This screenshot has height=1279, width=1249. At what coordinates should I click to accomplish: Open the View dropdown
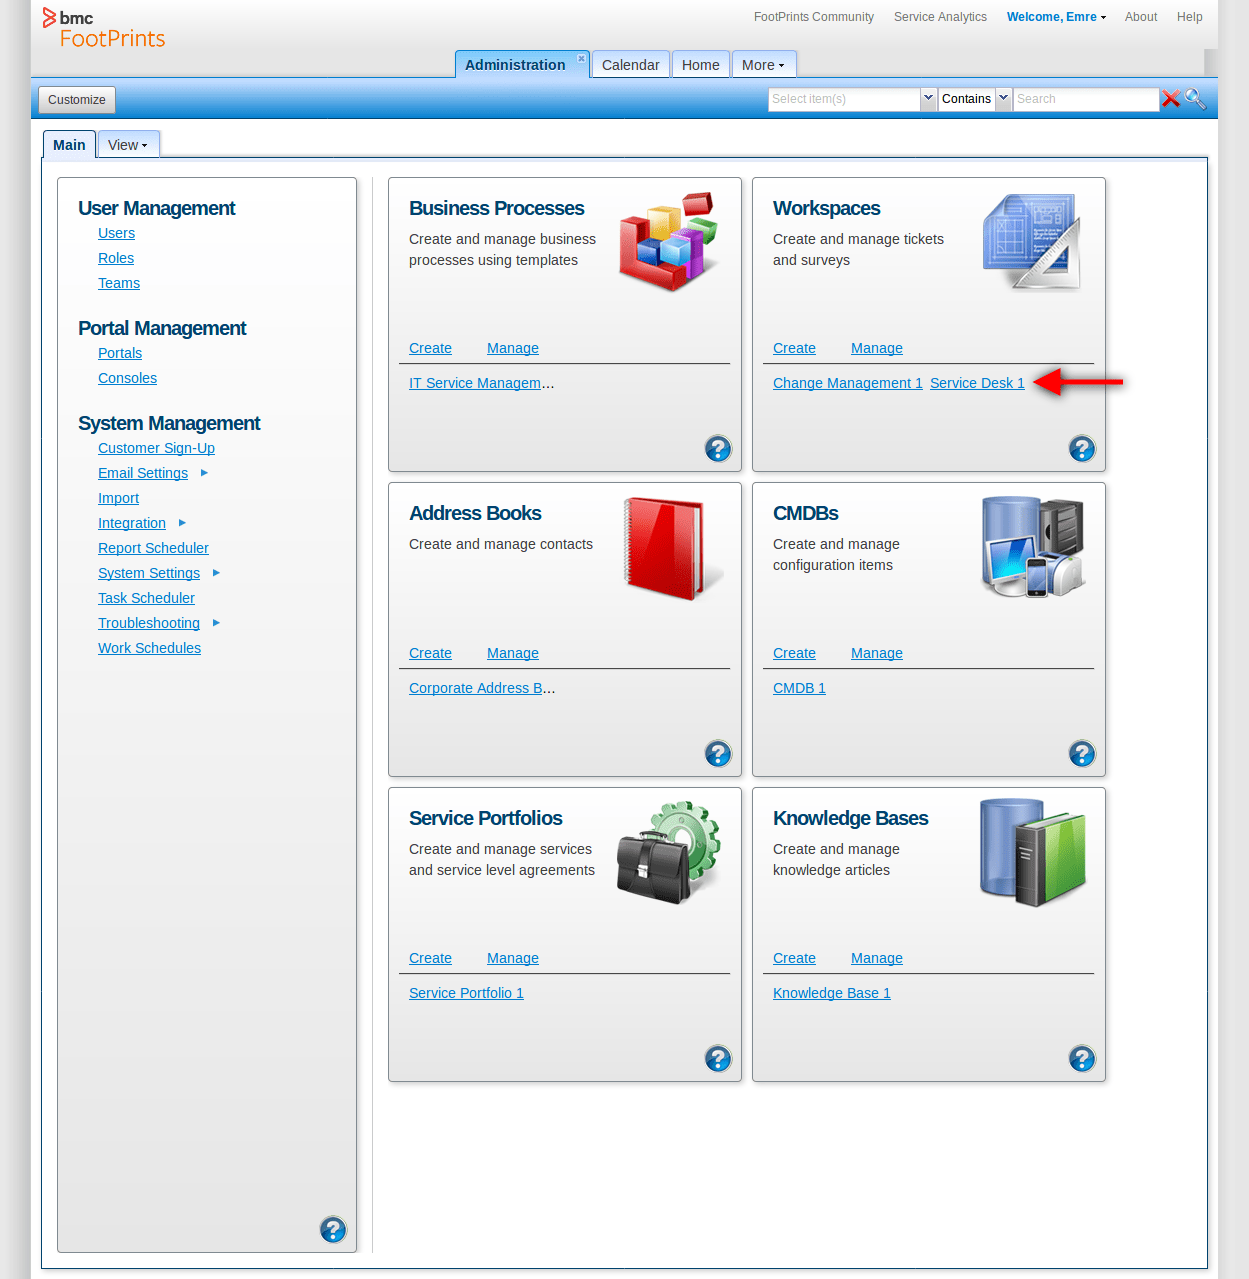pyautogui.click(x=128, y=144)
